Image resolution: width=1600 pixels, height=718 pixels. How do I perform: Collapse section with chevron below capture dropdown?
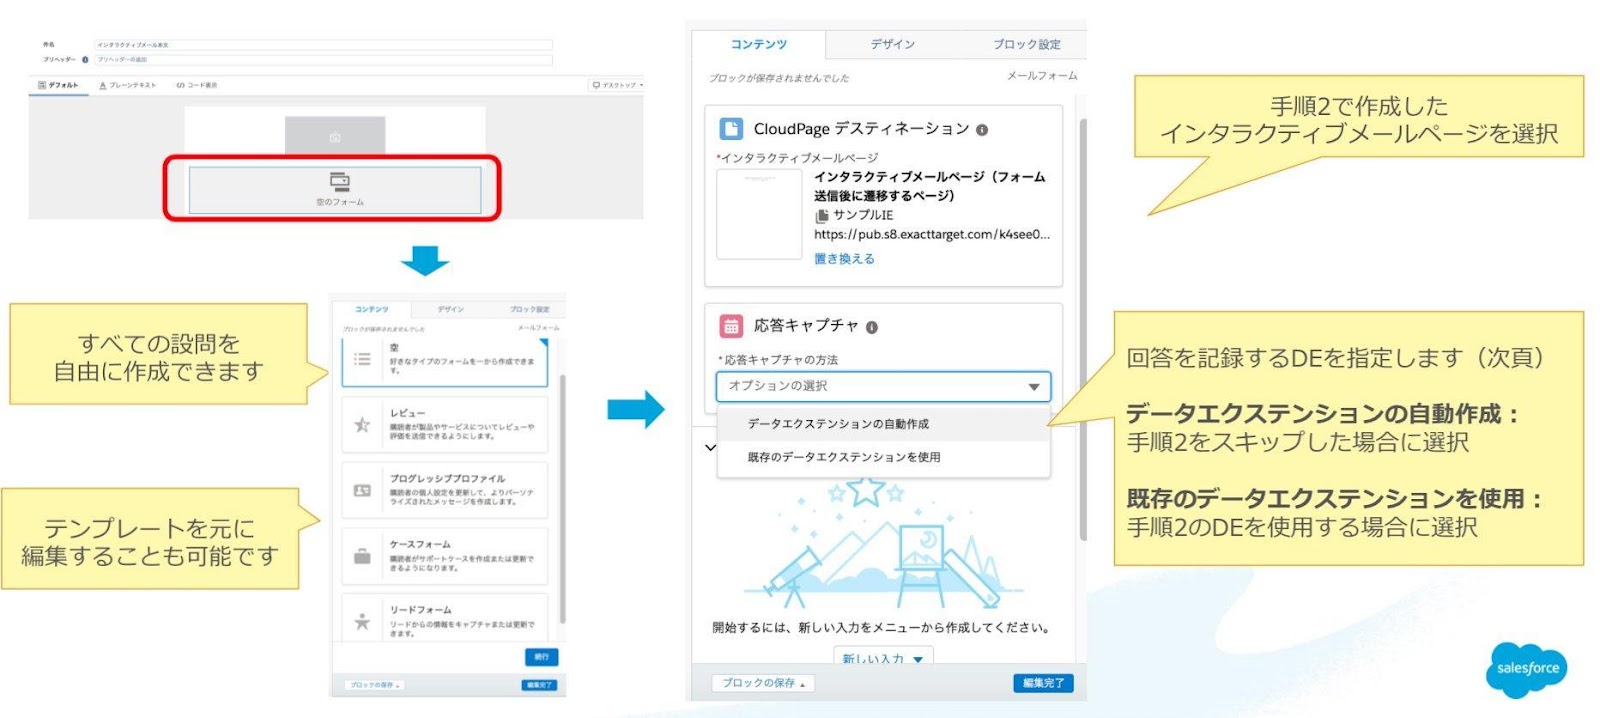point(711,447)
